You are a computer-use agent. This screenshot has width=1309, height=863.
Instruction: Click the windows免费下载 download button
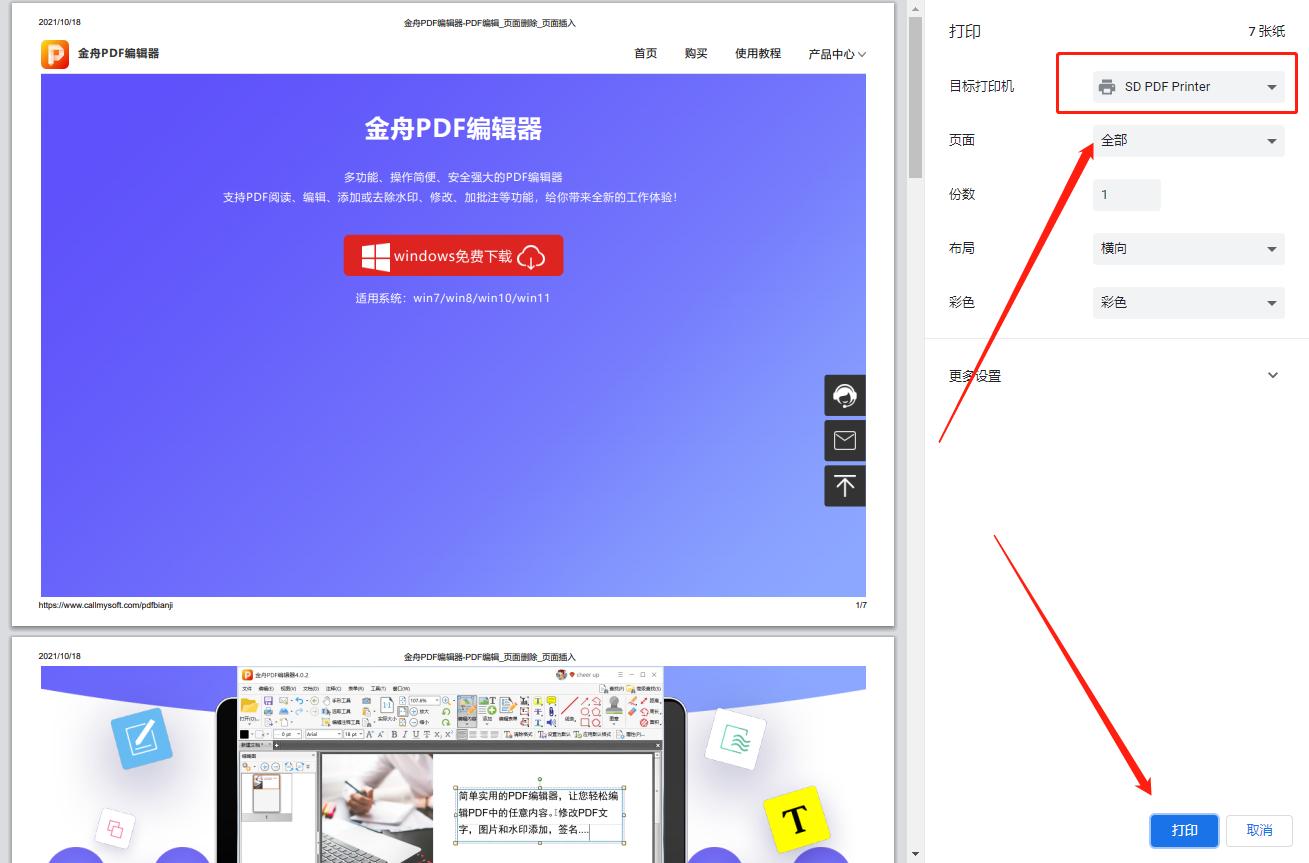(x=453, y=255)
